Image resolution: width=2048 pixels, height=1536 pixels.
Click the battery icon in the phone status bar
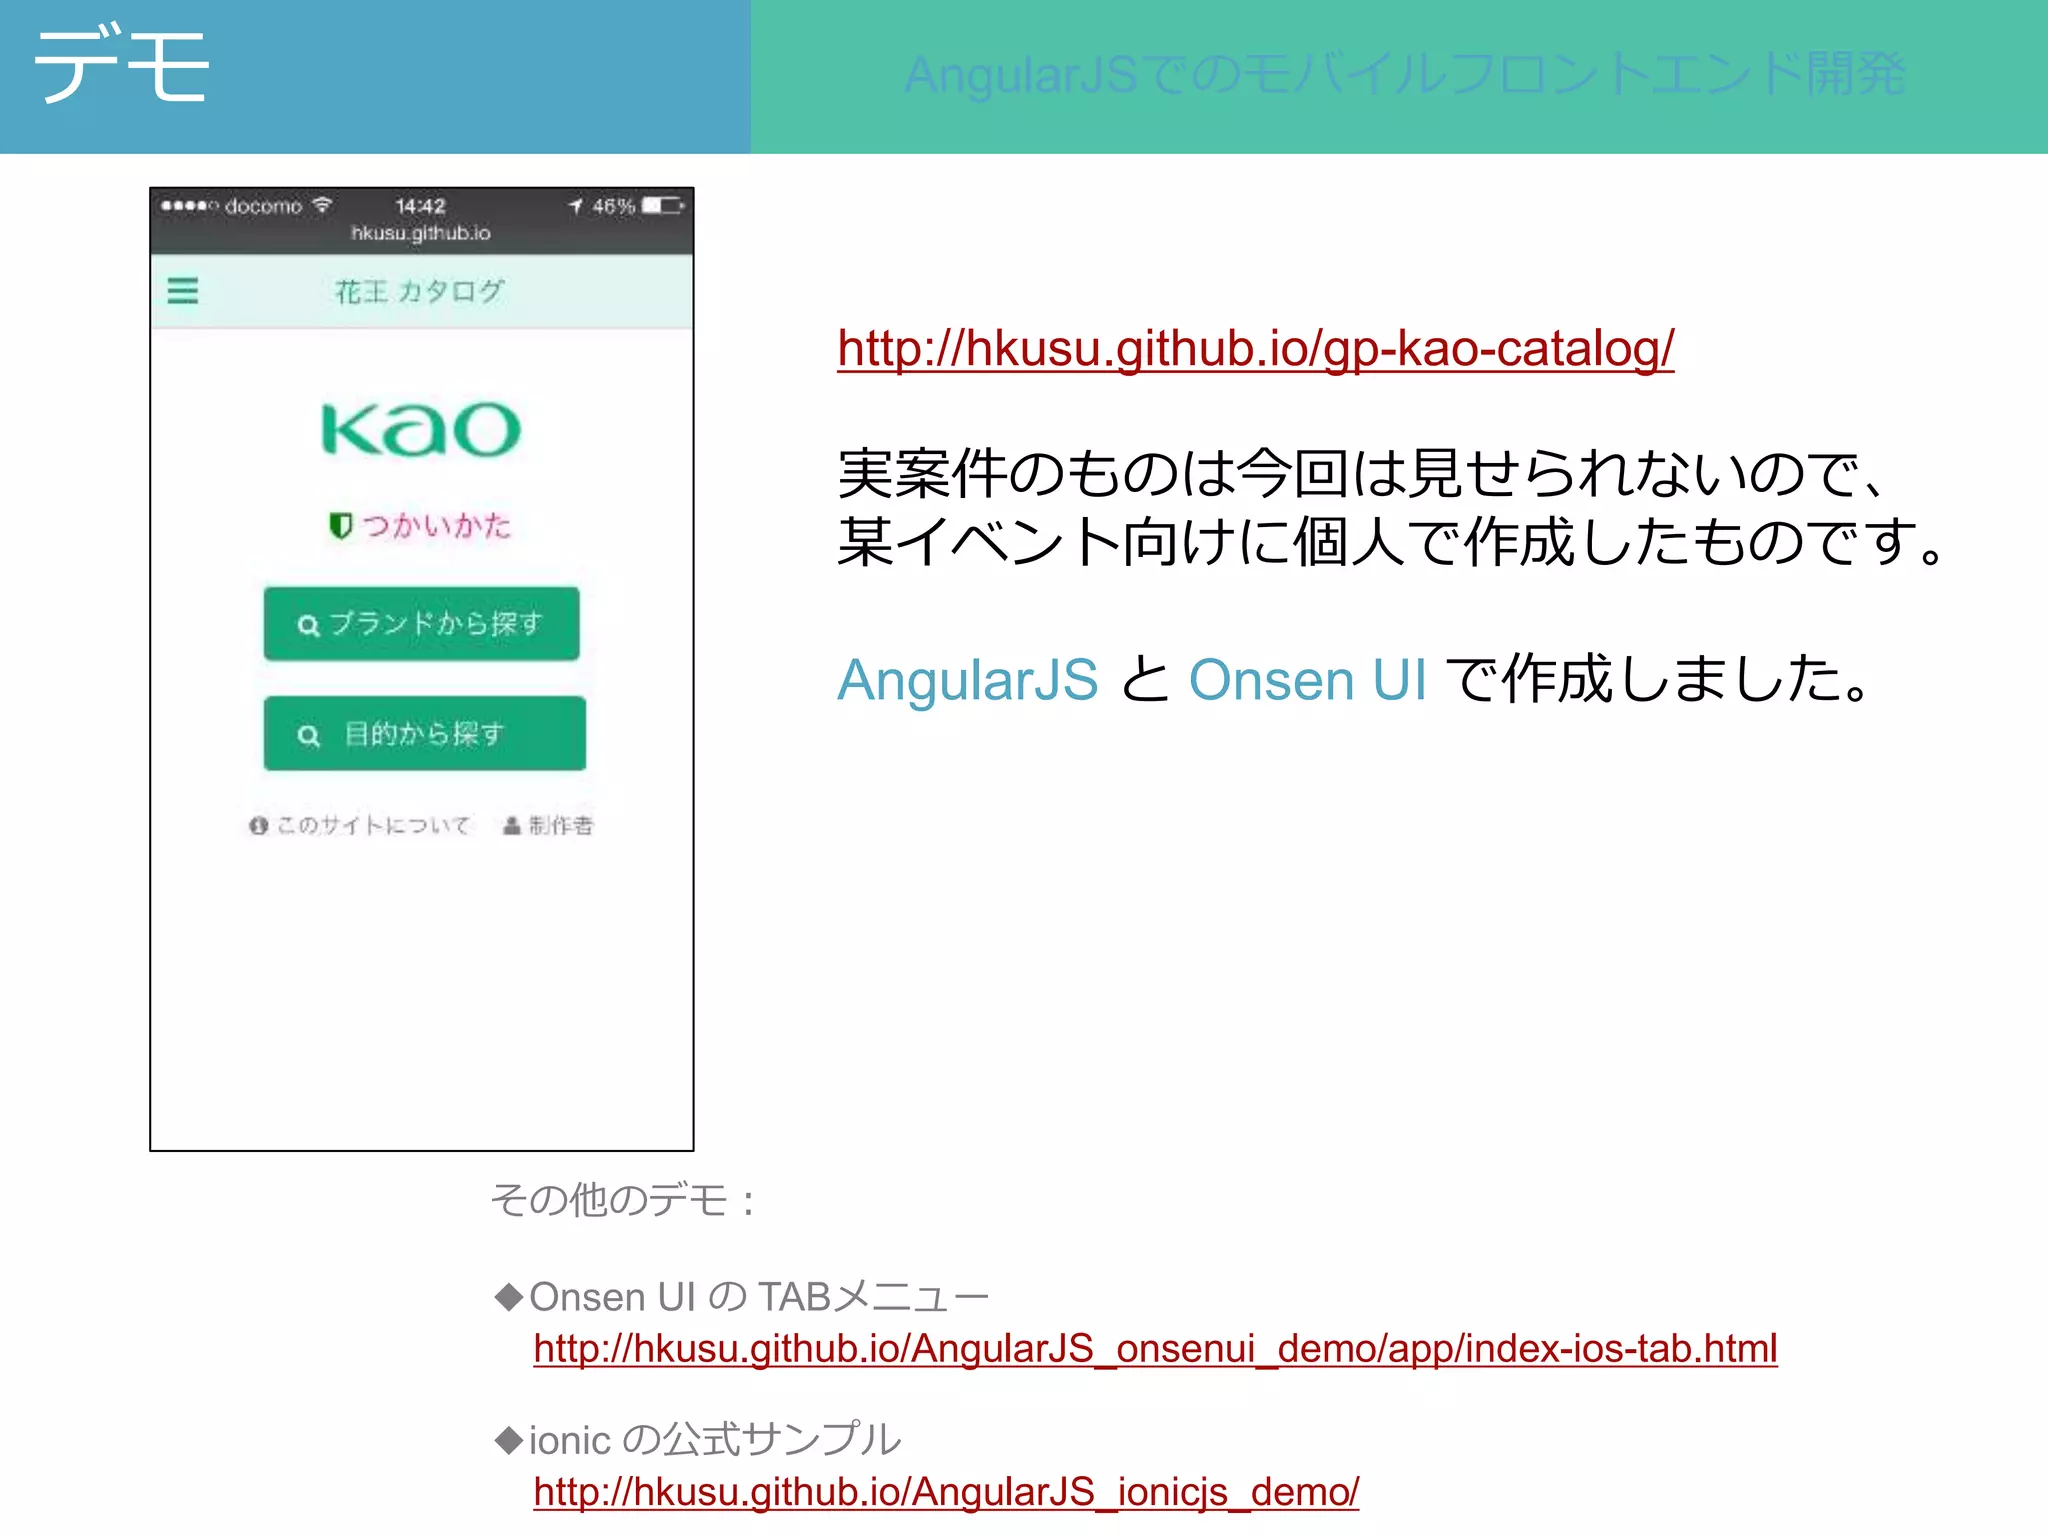pyautogui.click(x=663, y=206)
